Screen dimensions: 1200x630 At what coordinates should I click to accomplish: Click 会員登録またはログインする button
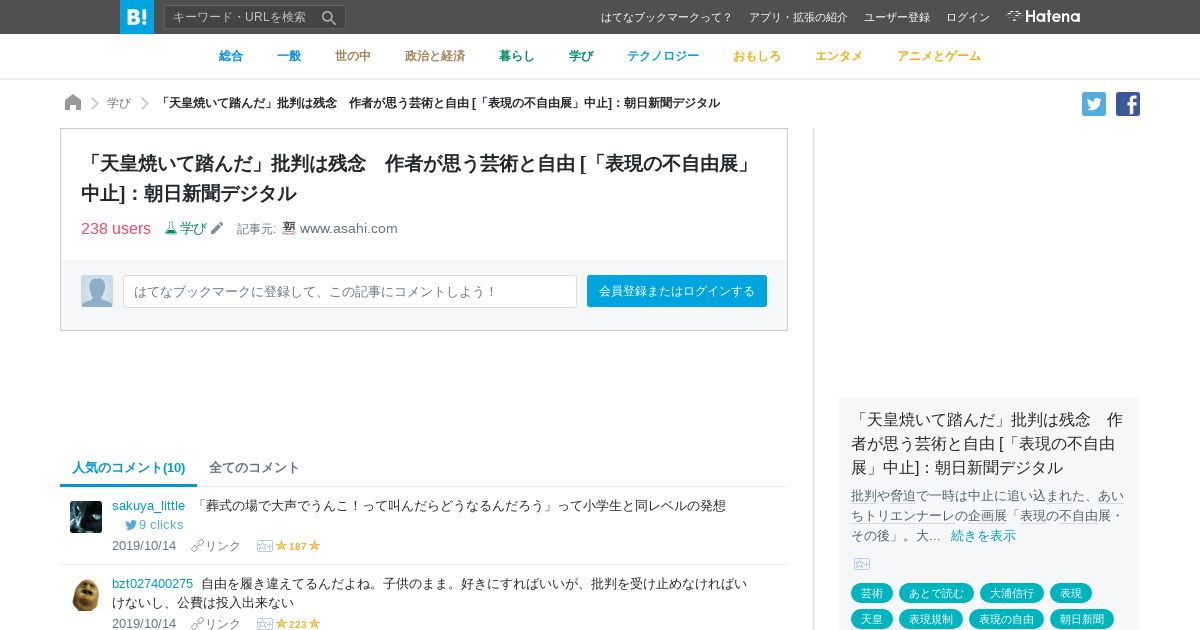tap(677, 291)
